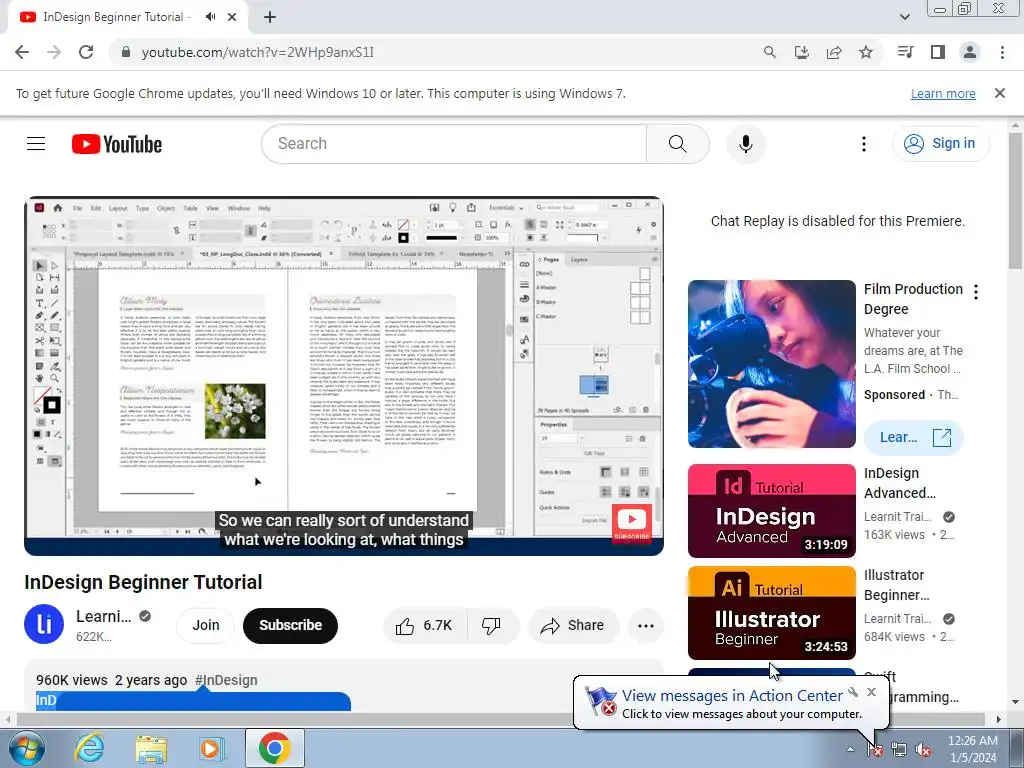This screenshot has width=1024, height=768.
Task: Click the Chrome taskbar icon
Action: tap(274, 748)
